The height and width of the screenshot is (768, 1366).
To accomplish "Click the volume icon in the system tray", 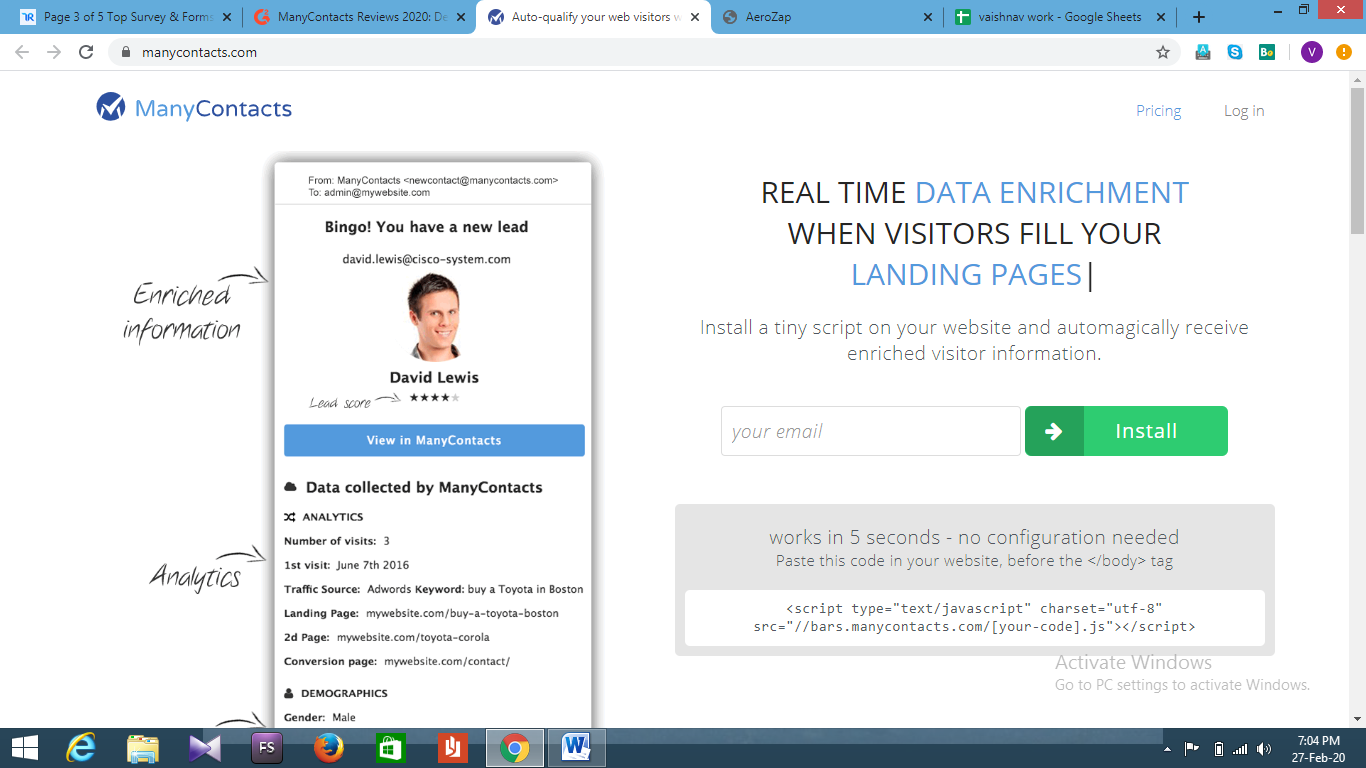I will pyautogui.click(x=1264, y=749).
